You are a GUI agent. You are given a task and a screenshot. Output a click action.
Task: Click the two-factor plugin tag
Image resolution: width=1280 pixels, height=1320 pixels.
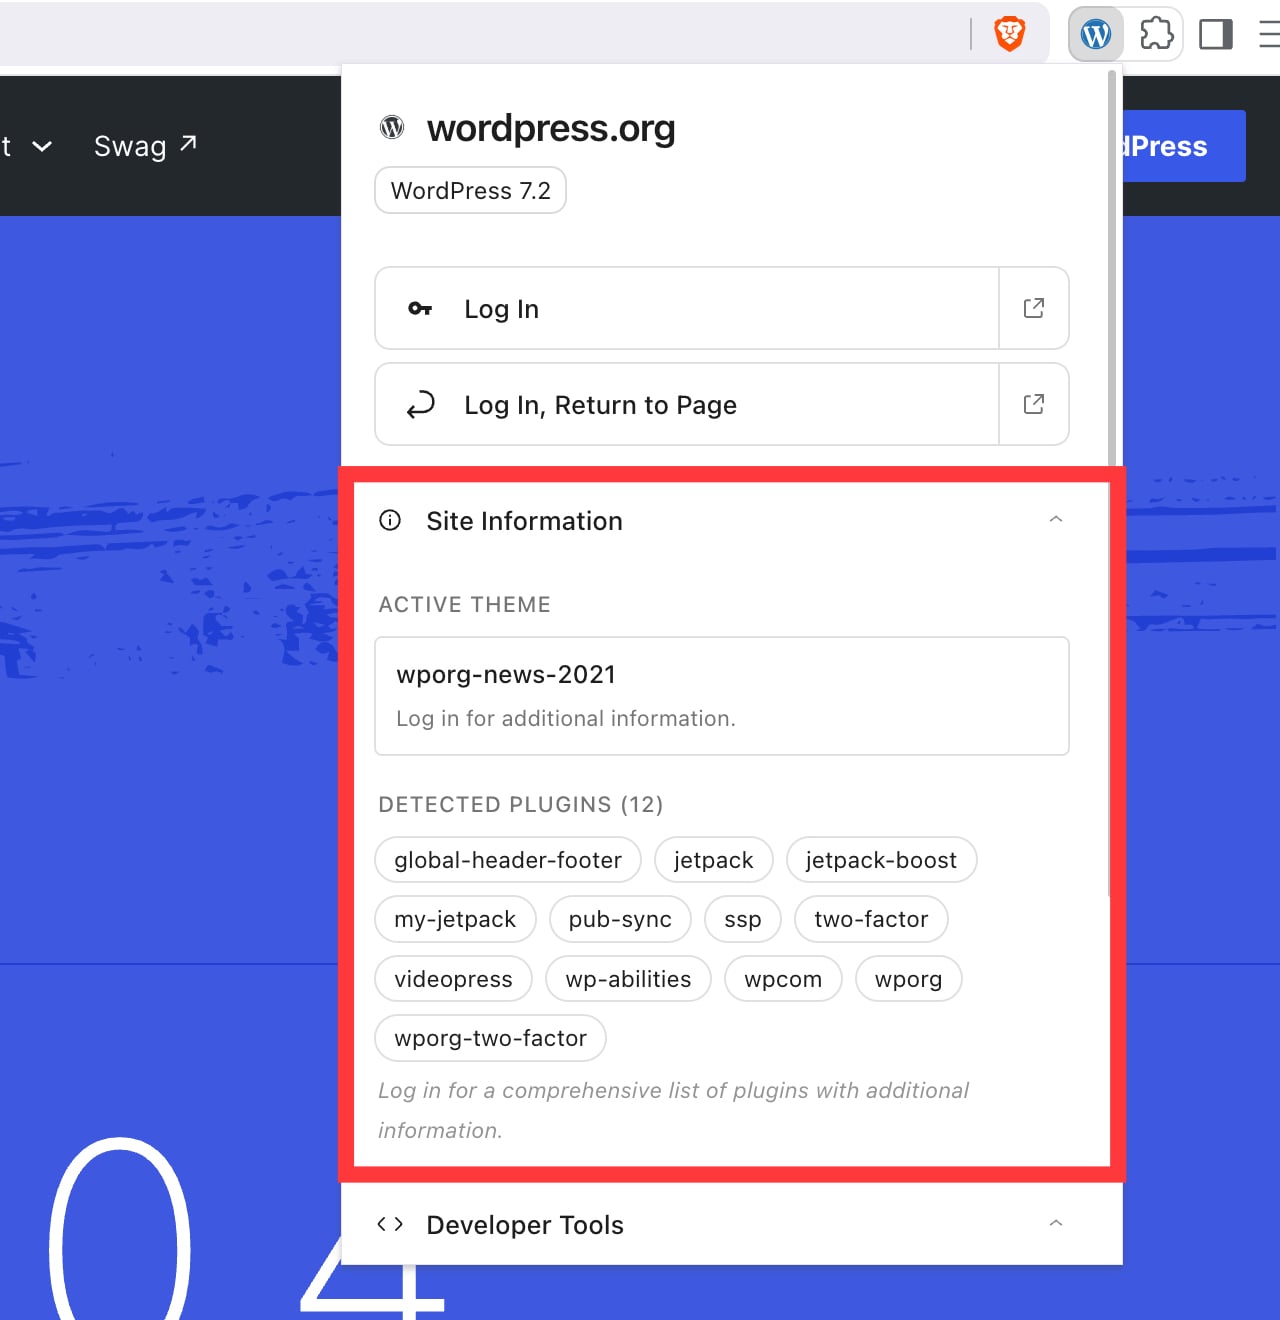871,919
